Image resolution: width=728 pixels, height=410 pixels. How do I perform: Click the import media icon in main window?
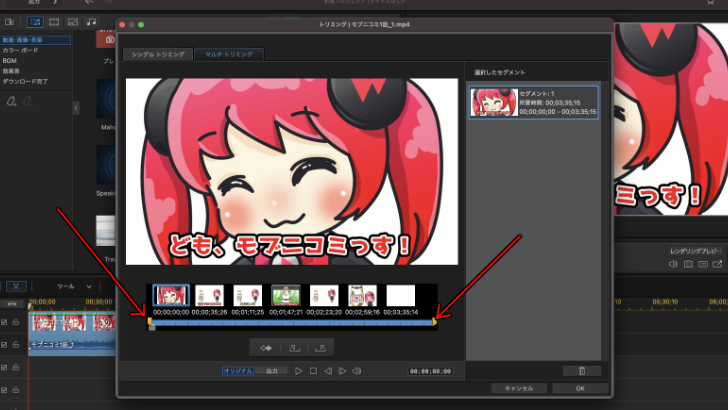[x=9, y=22]
